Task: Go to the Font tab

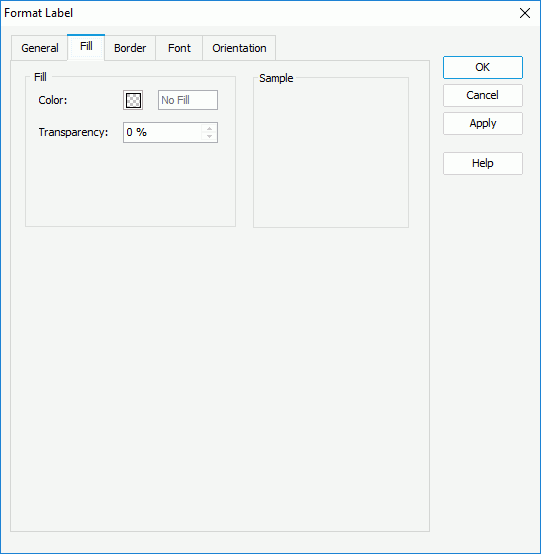Action: pyautogui.click(x=179, y=48)
